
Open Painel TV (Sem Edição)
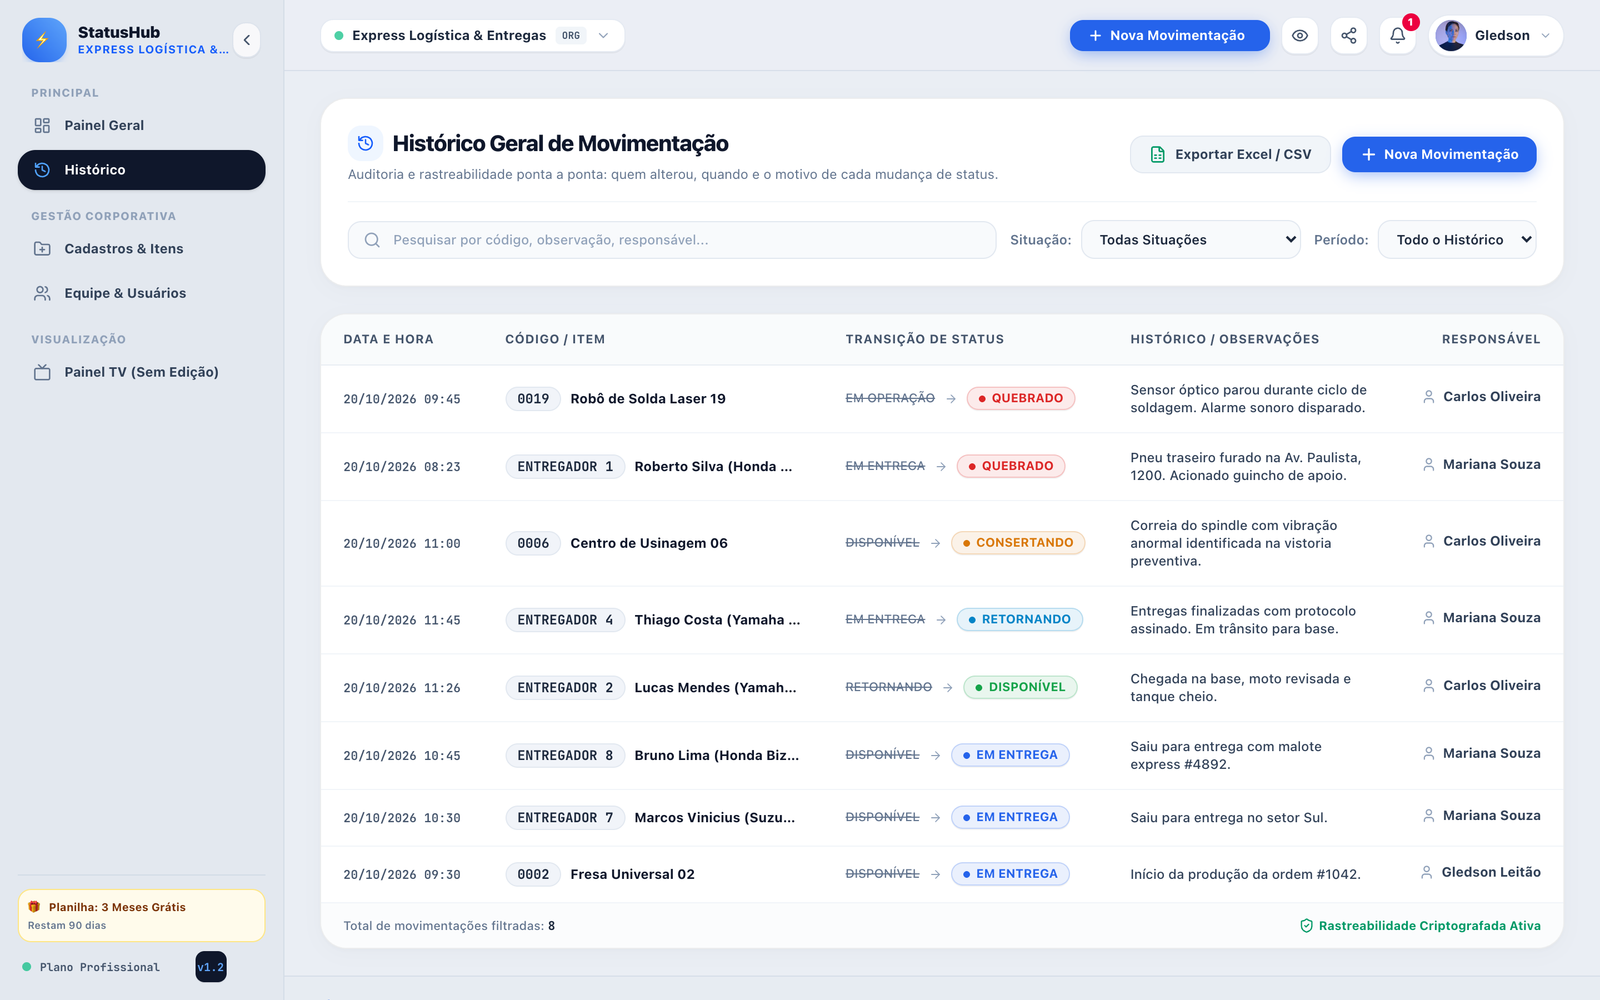point(141,372)
